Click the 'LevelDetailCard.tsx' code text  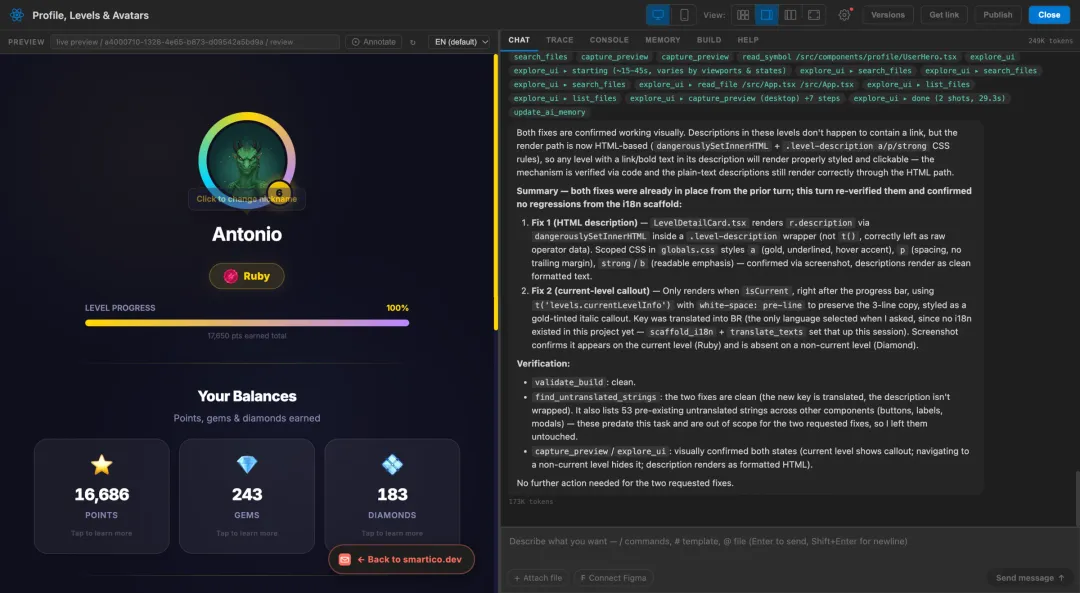click(699, 223)
